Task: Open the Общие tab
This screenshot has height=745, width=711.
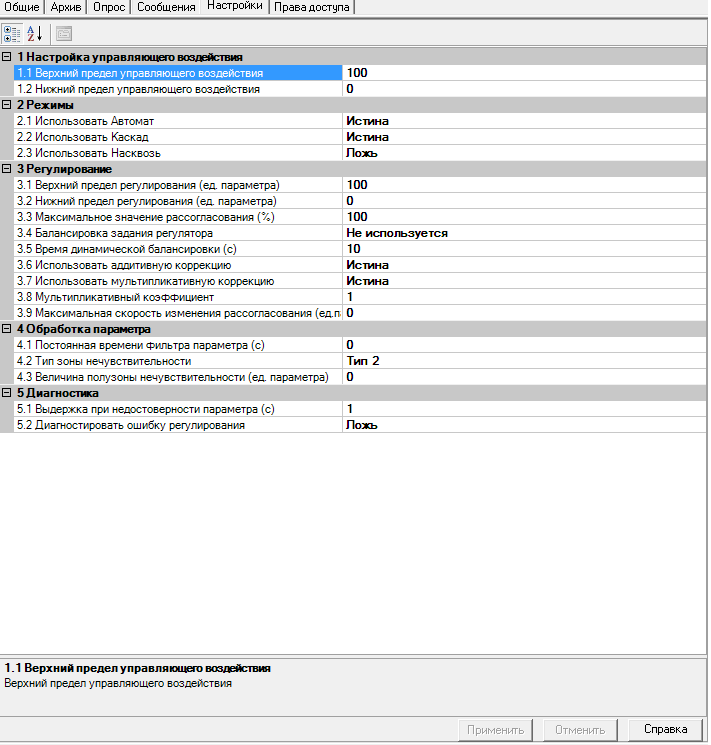Action: (x=22, y=7)
